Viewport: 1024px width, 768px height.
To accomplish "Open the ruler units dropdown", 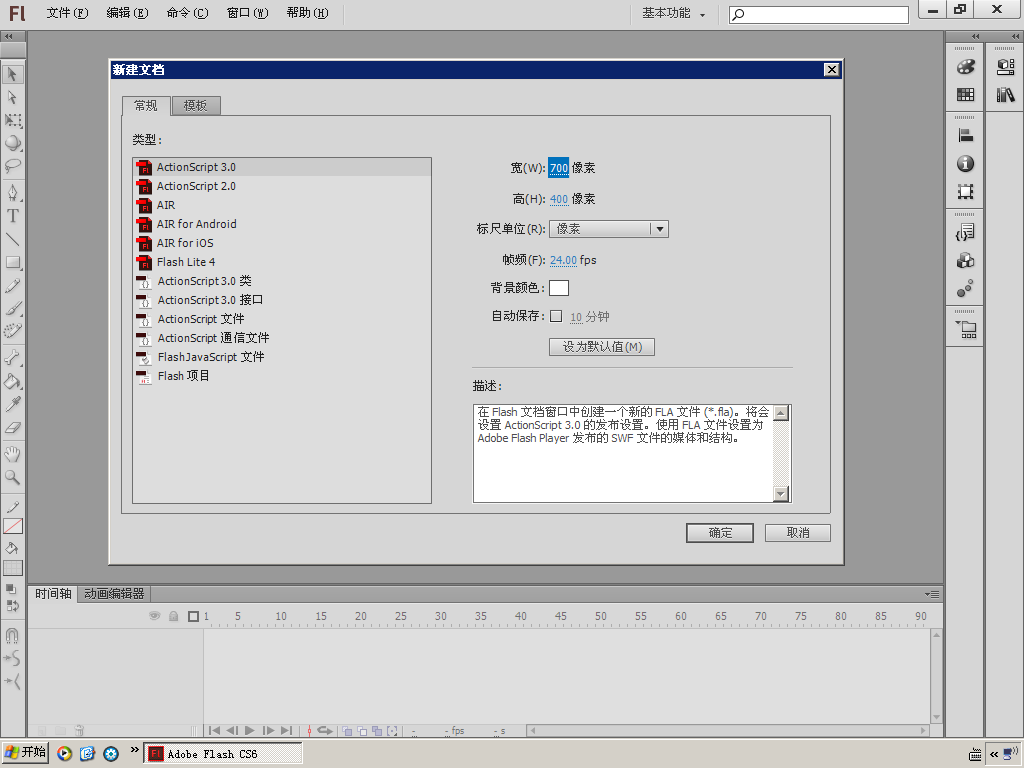I will [x=609, y=229].
